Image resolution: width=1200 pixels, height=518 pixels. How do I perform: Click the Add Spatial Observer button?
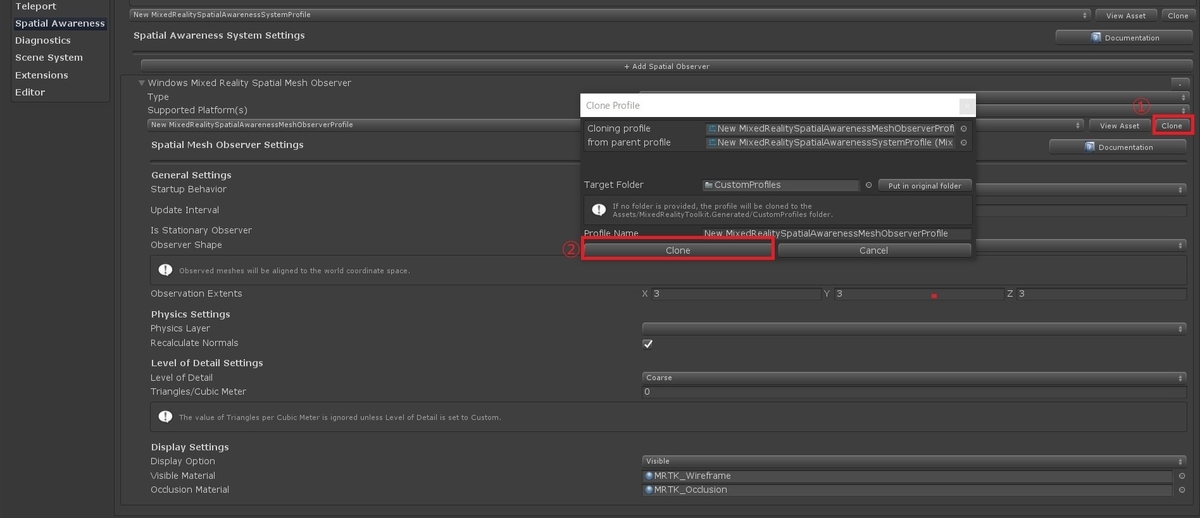point(666,66)
